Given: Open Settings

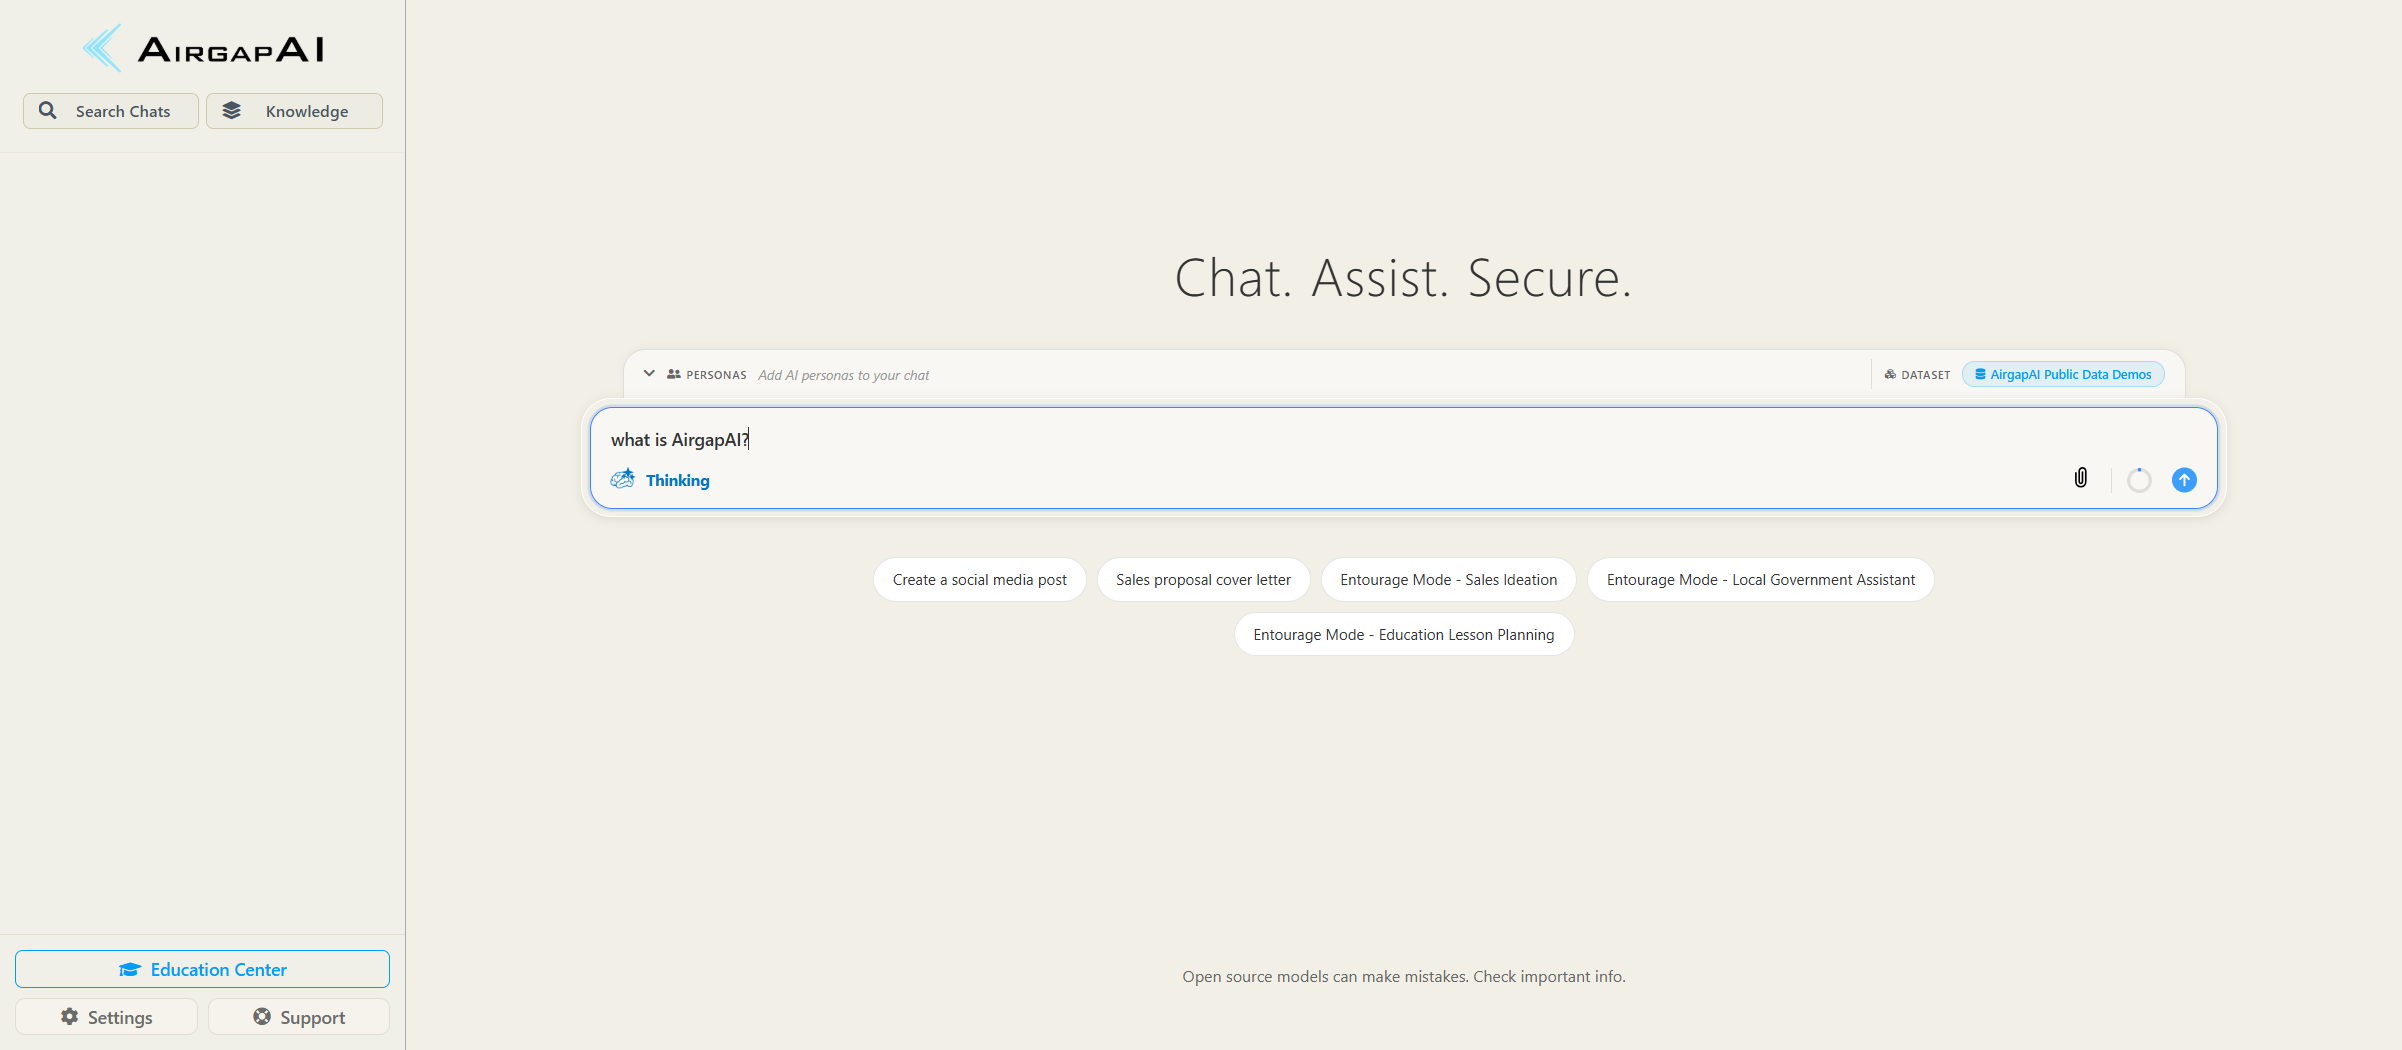Looking at the screenshot, I should click(106, 1017).
